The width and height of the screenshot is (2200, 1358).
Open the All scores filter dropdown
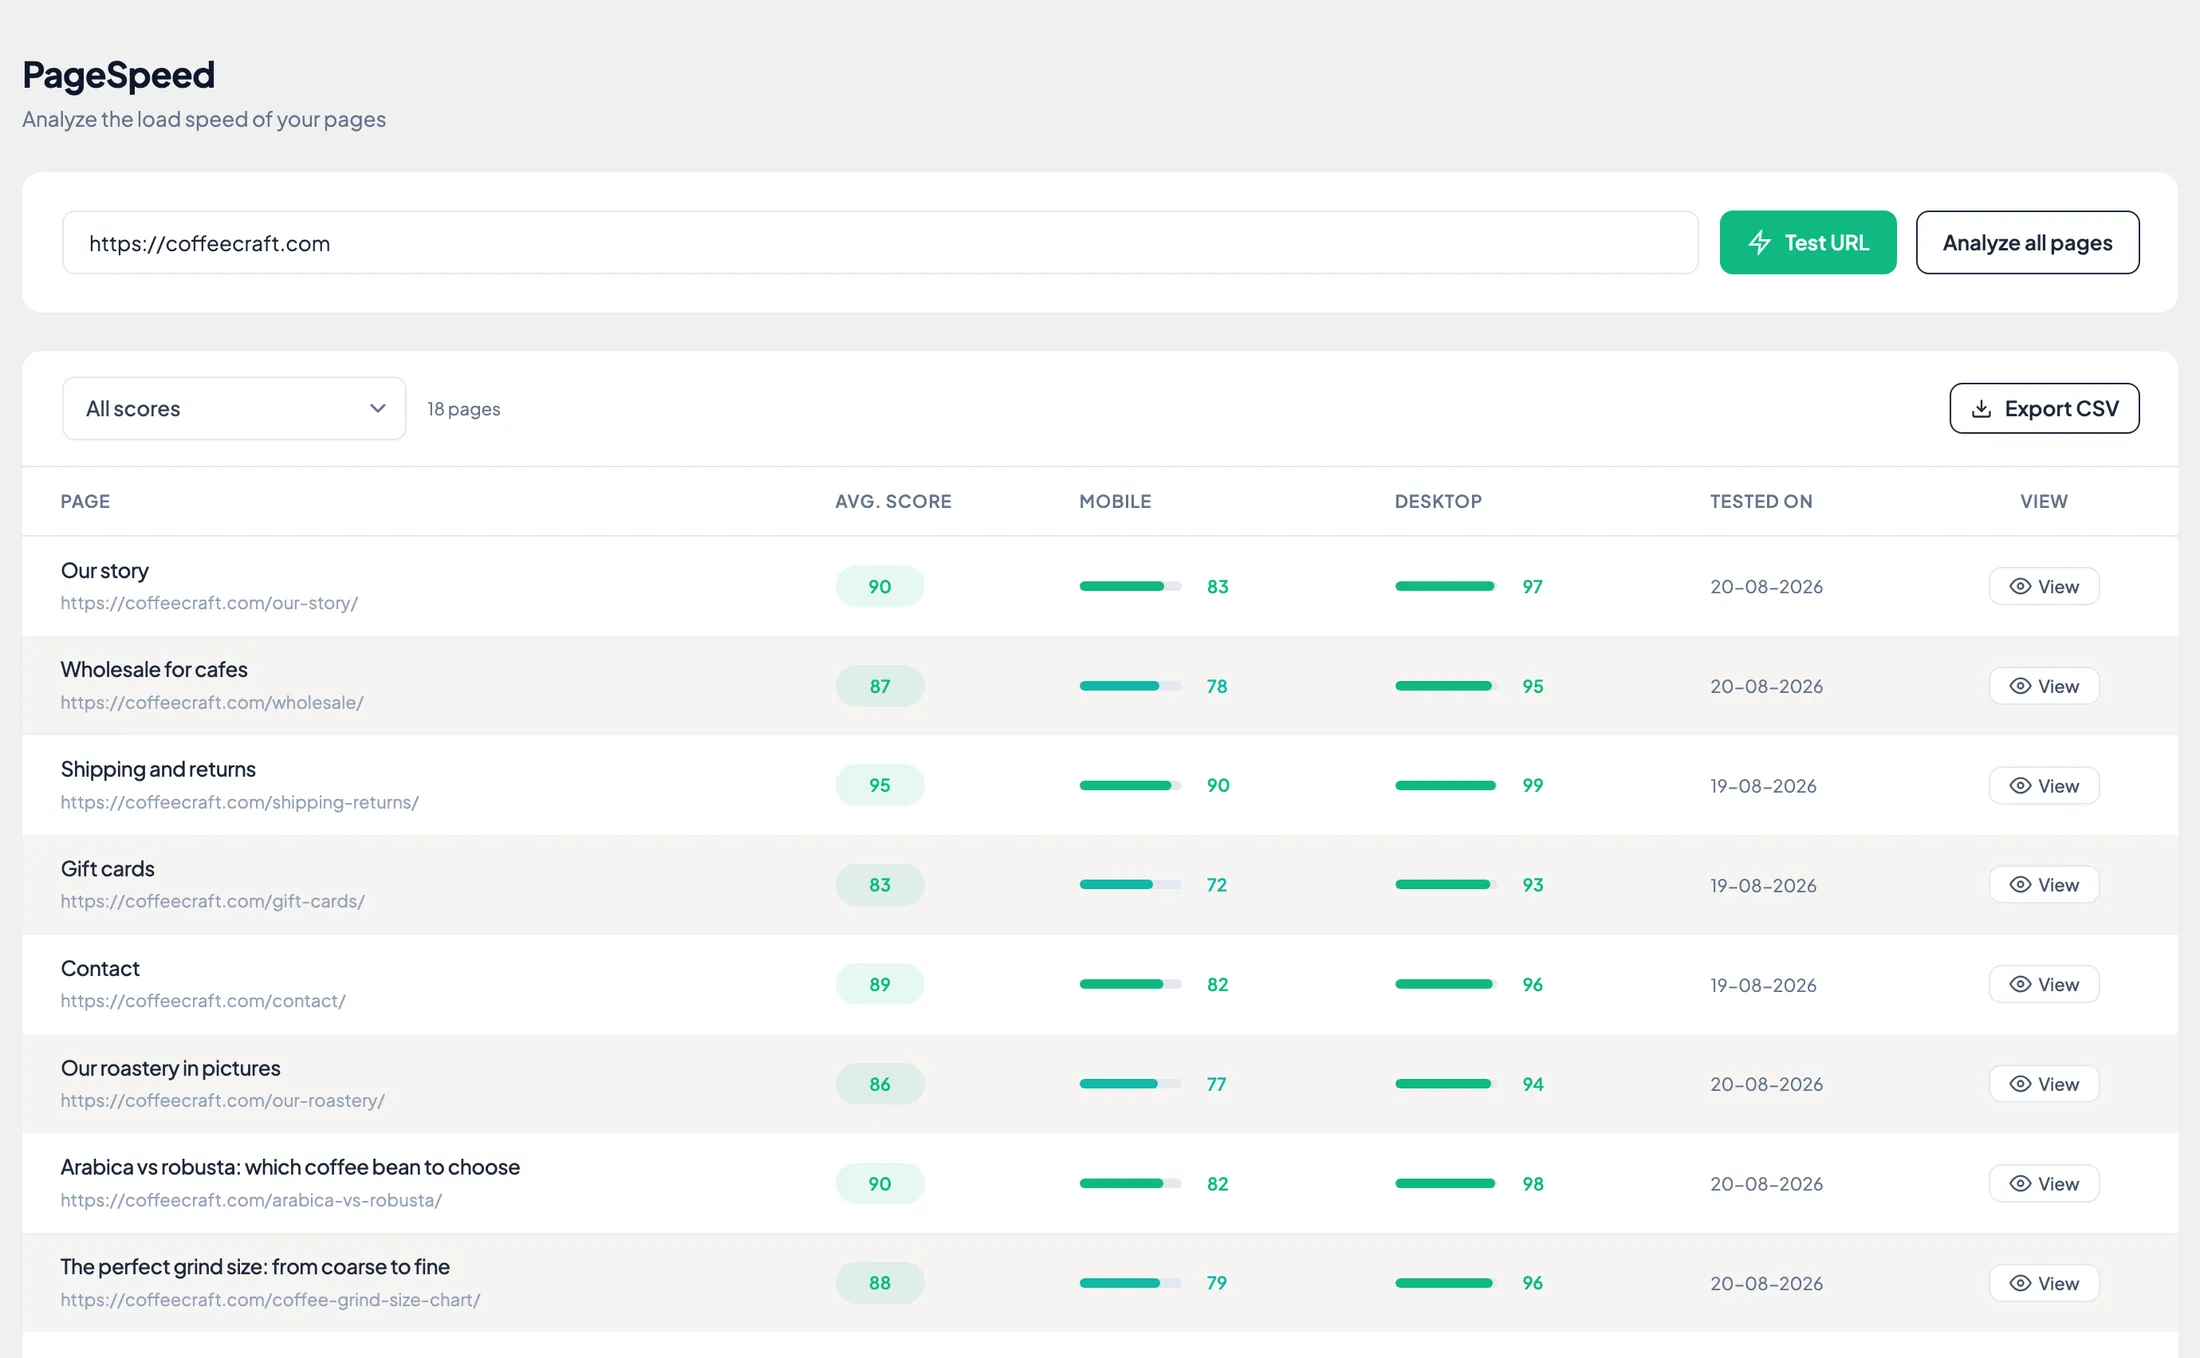[234, 408]
